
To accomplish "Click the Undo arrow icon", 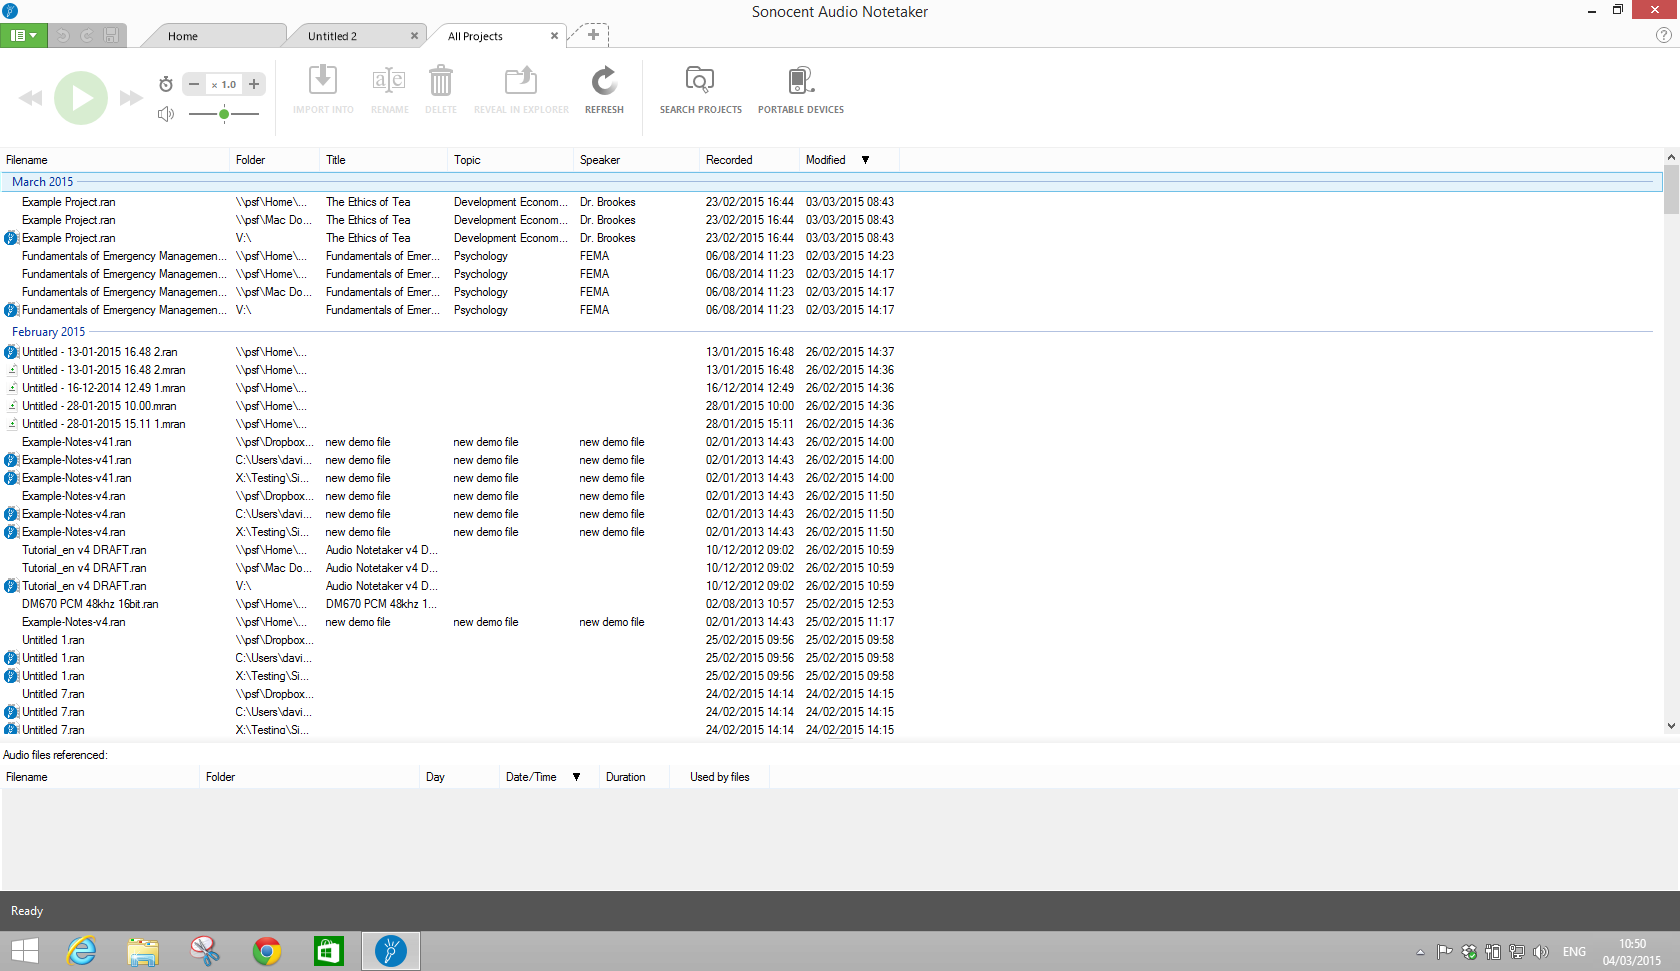I will tap(63, 35).
